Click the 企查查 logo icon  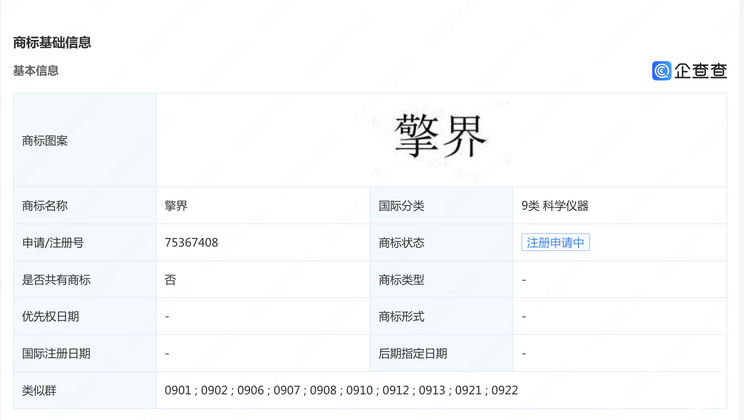tap(661, 71)
